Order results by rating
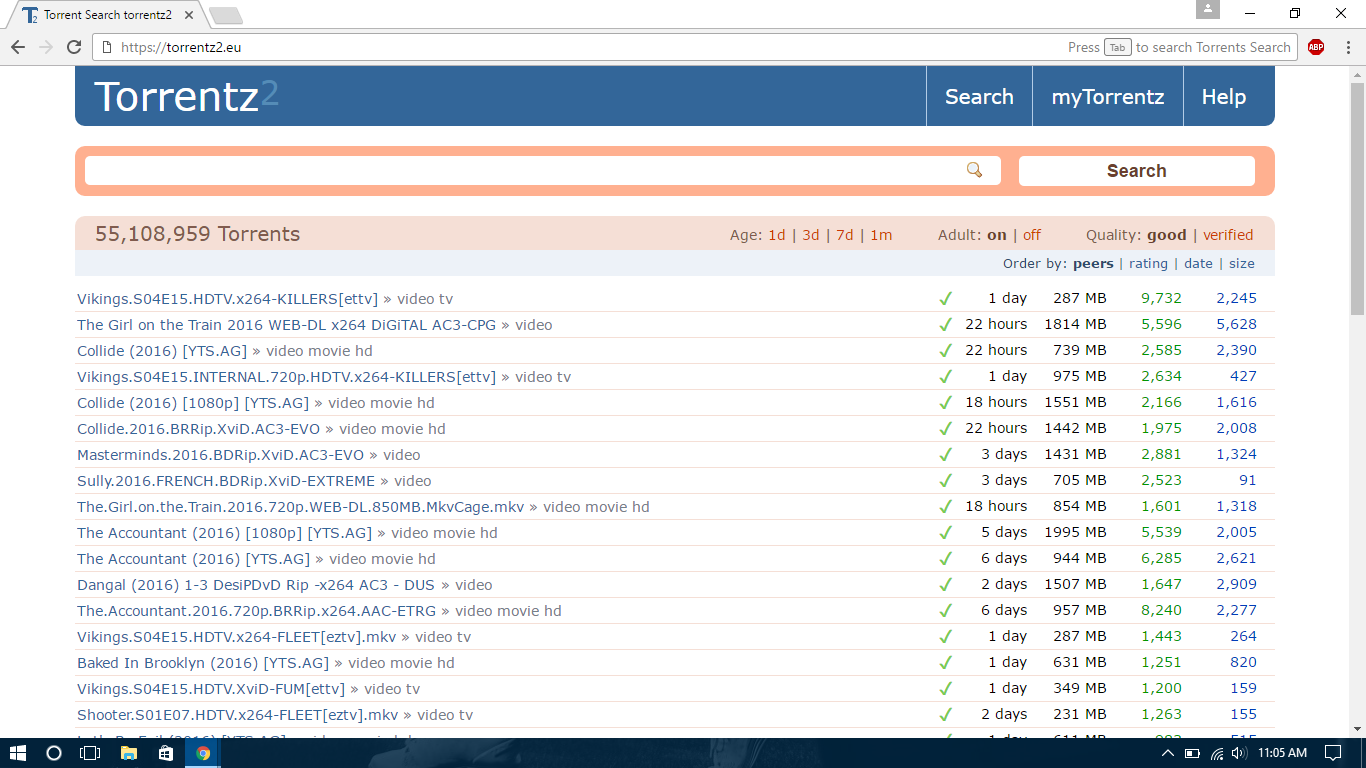This screenshot has width=1366, height=768. (x=1148, y=264)
